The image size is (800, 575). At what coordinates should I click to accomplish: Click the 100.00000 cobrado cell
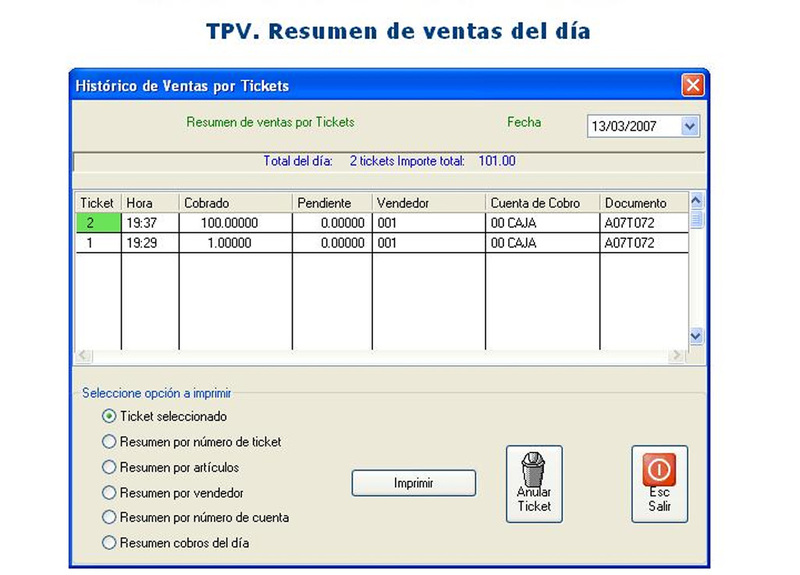236,223
